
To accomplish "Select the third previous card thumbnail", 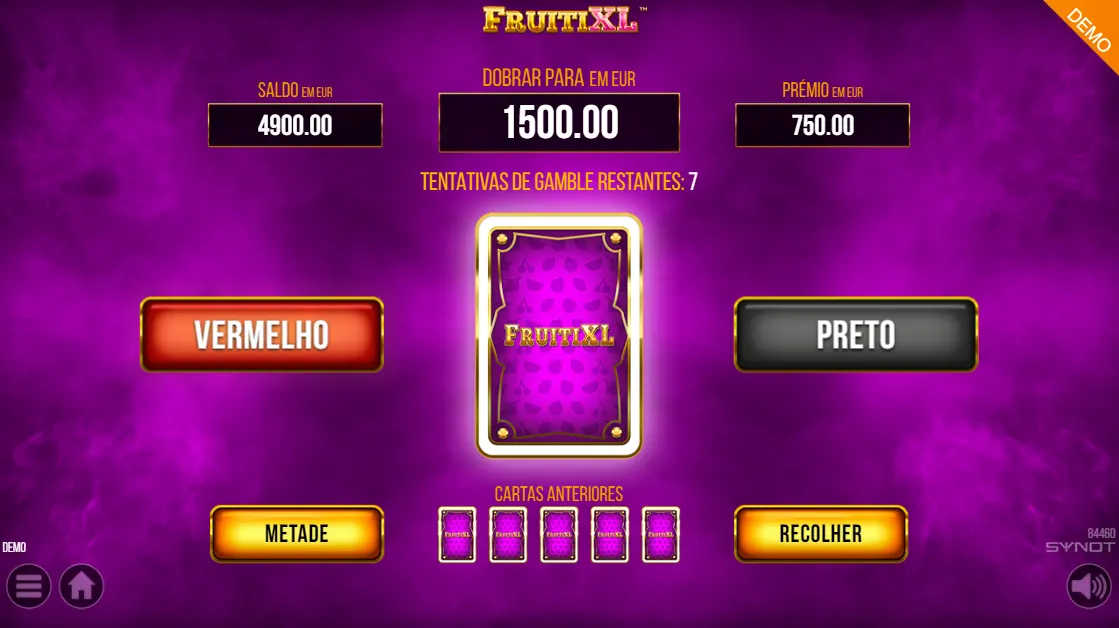I will pos(559,535).
